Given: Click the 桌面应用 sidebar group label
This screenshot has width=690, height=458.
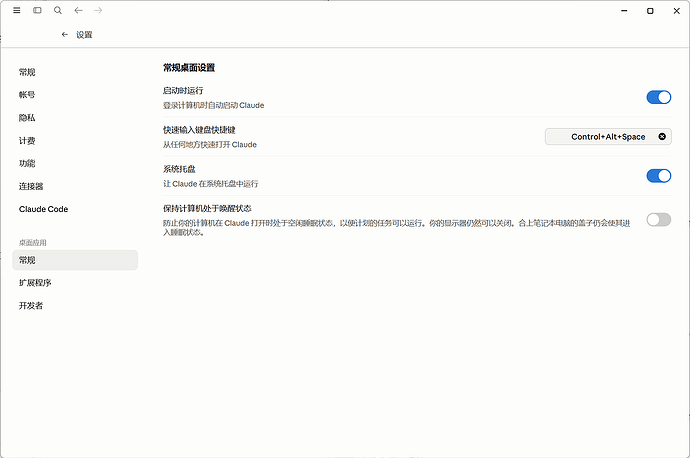Looking at the screenshot, I should (33, 242).
